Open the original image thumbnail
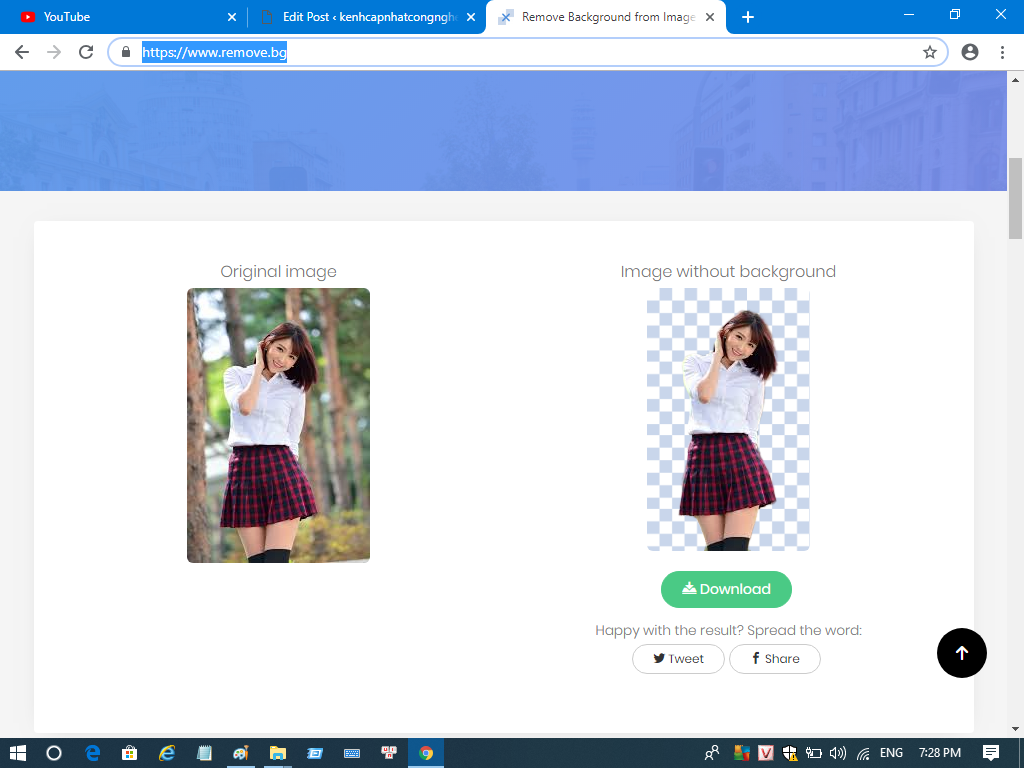This screenshot has height=768, width=1024. (278, 425)
